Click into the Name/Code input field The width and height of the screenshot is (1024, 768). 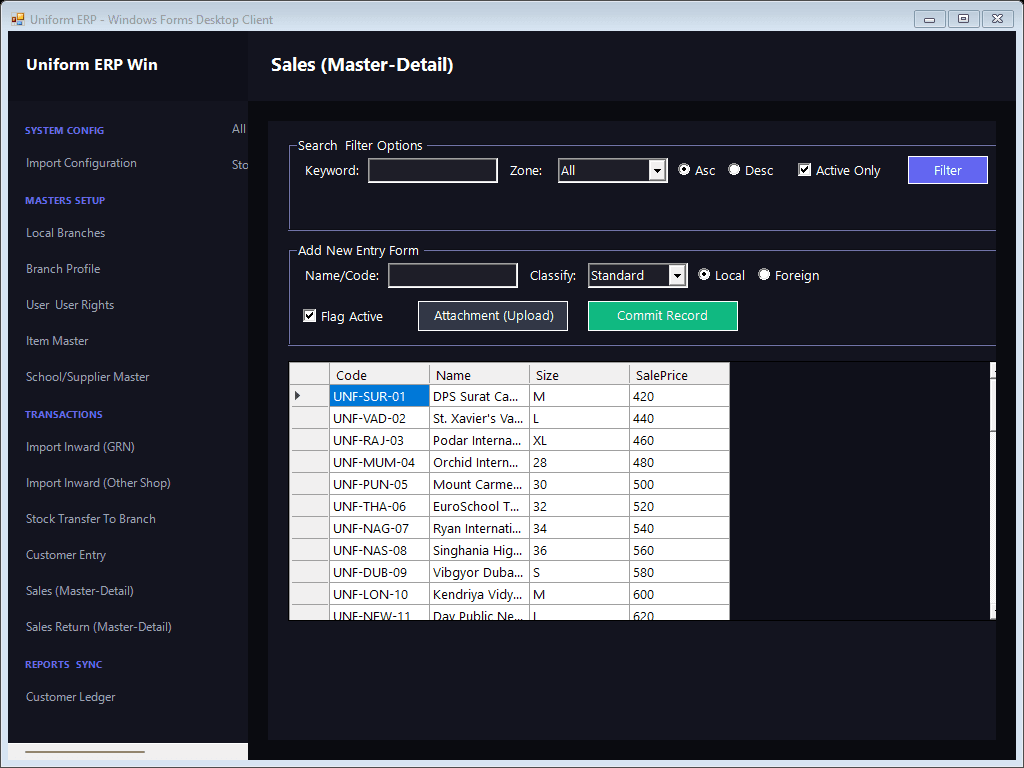coord(453,276)
